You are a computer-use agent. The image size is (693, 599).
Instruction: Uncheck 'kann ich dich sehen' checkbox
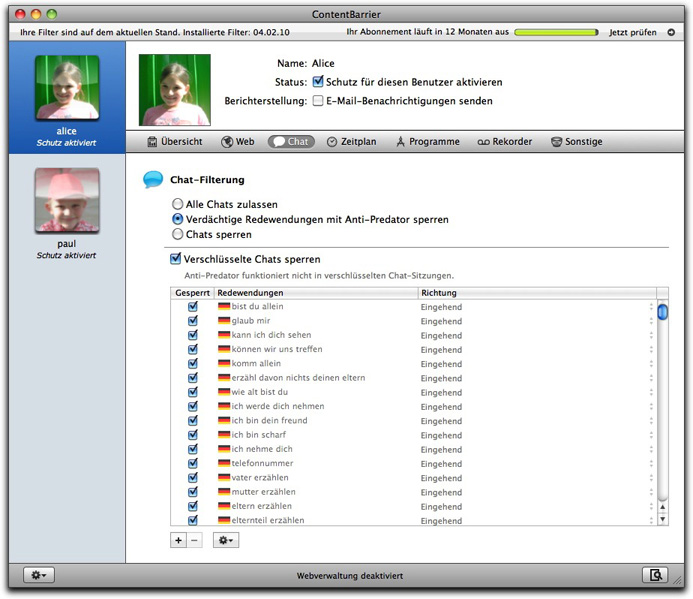pyautogui.click(x=193, y=335)
